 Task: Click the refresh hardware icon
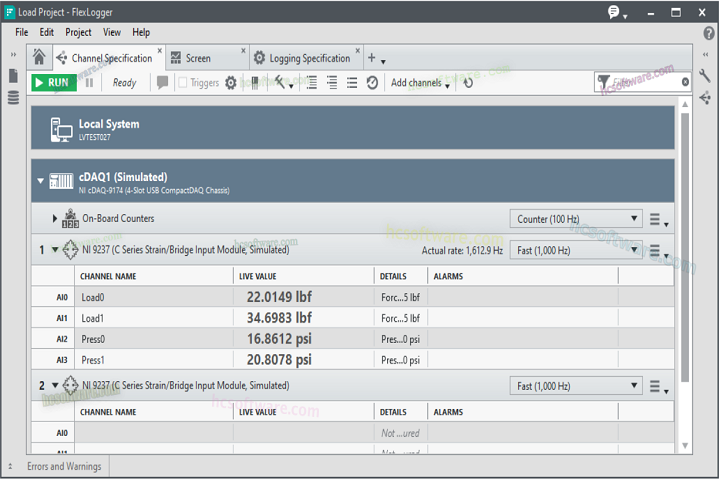468,83
